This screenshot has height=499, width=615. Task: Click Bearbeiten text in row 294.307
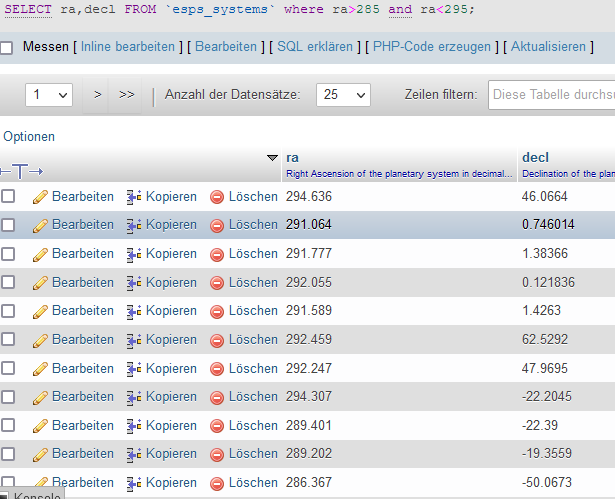click(x=83, y=397)
